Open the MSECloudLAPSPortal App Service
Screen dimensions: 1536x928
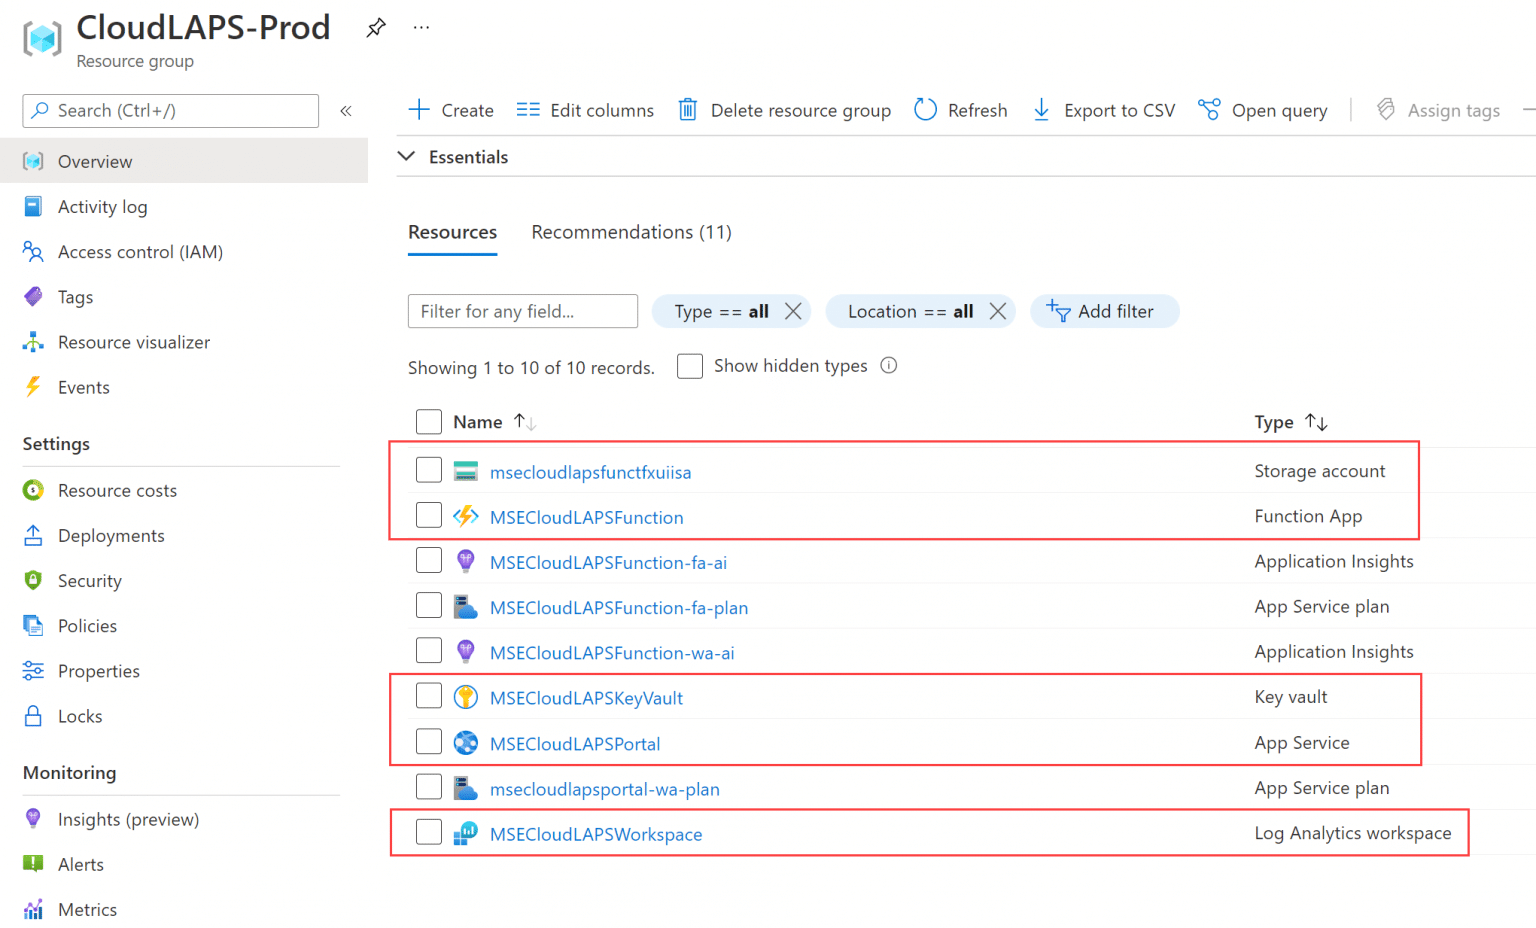[x=574, y=743]
